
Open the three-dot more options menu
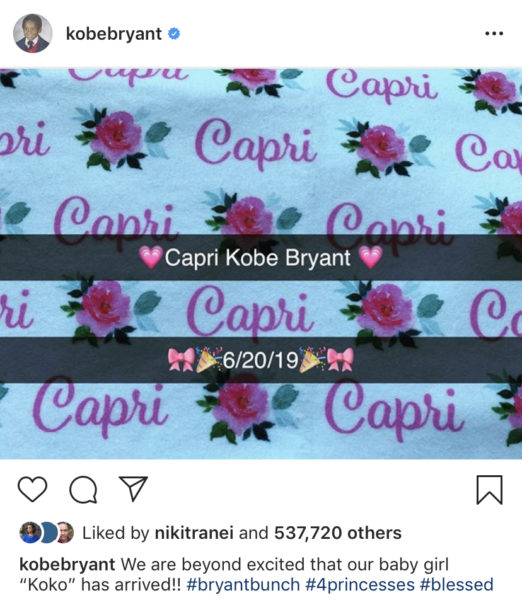point(494,34)
